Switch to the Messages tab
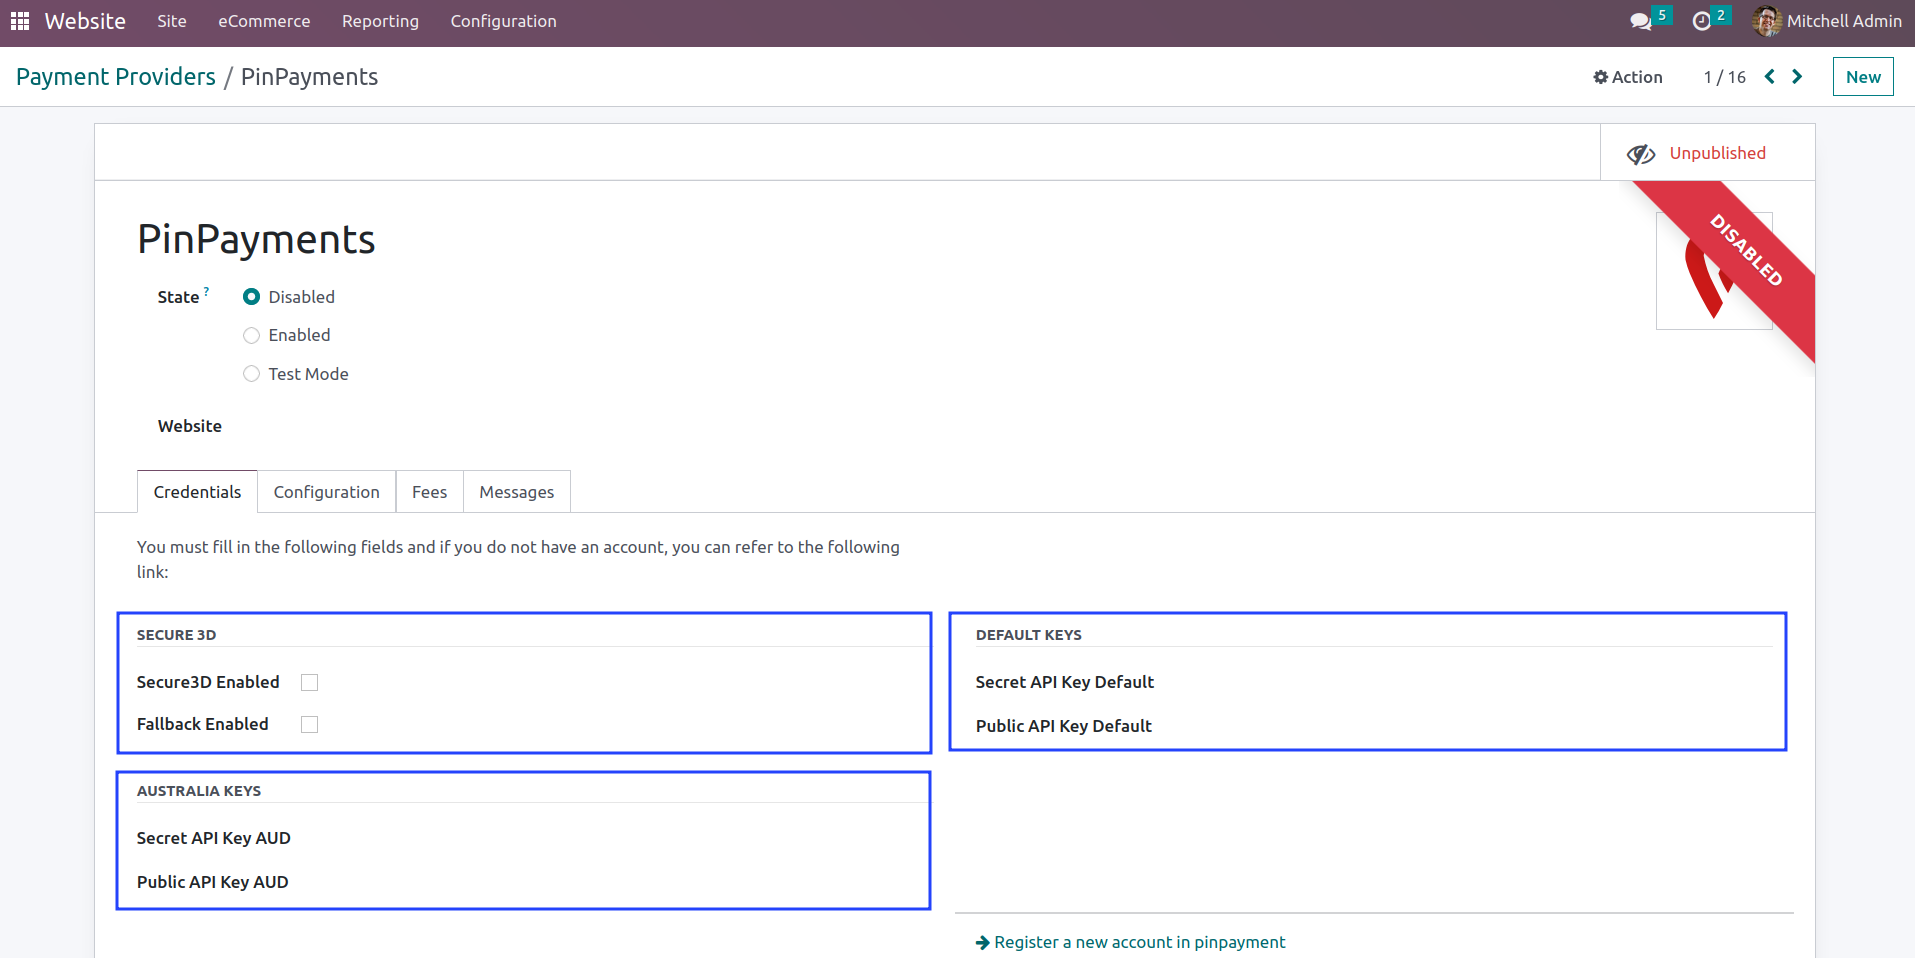Image resolution: width=1915 pixels, height=958 pixels. (517, 492)
